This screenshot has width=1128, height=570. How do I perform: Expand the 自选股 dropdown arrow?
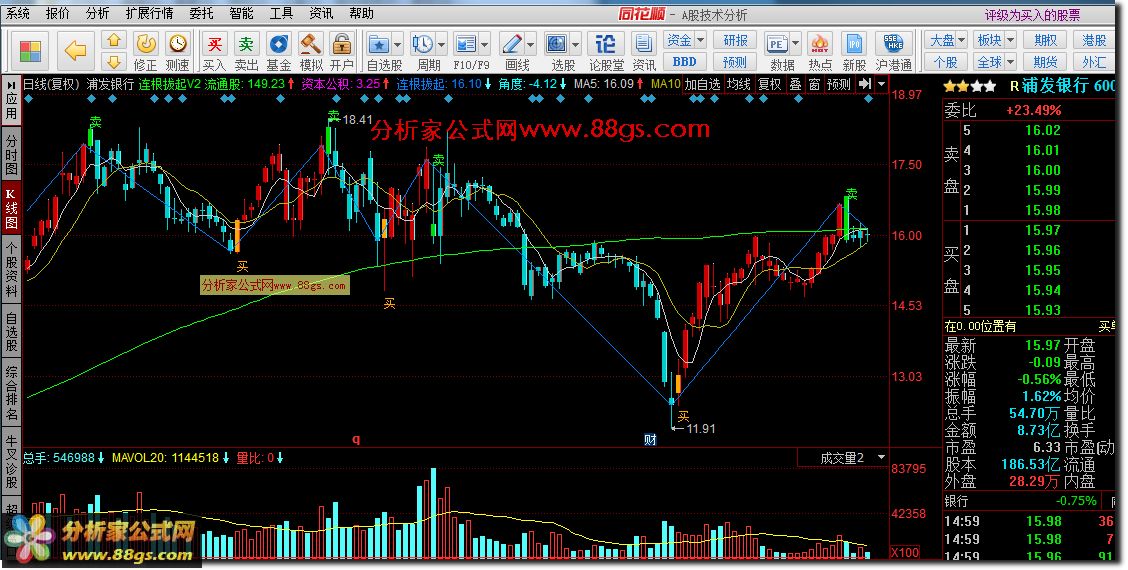point(397,45)
